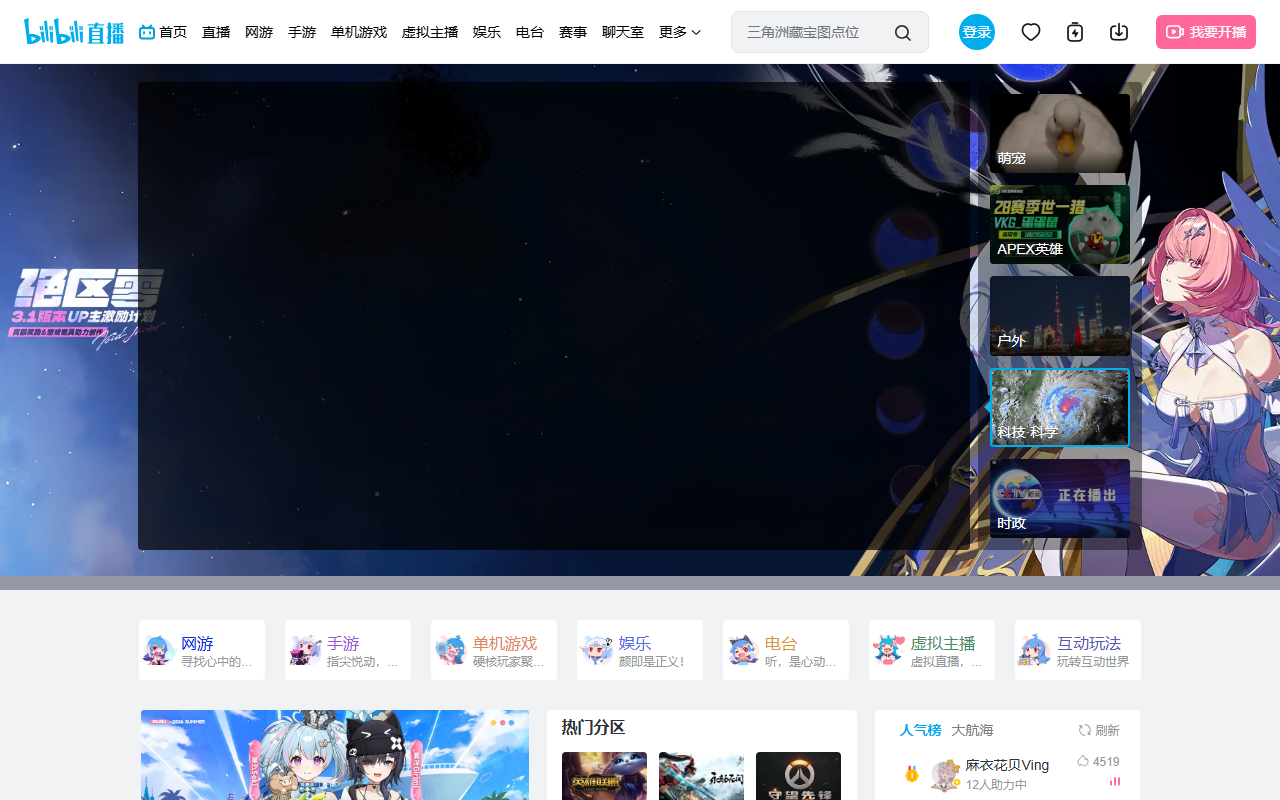Screen dimensions: 1280x800
Task: Click the 热门分区 heading
Action: (x=593, y=728)
